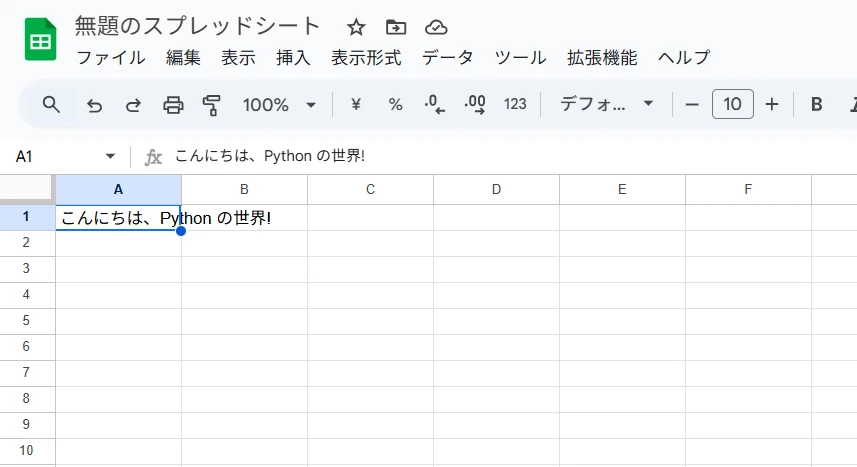Open the name box dropdown arrow
857x467 pixels.
click(x=110, y=157)
